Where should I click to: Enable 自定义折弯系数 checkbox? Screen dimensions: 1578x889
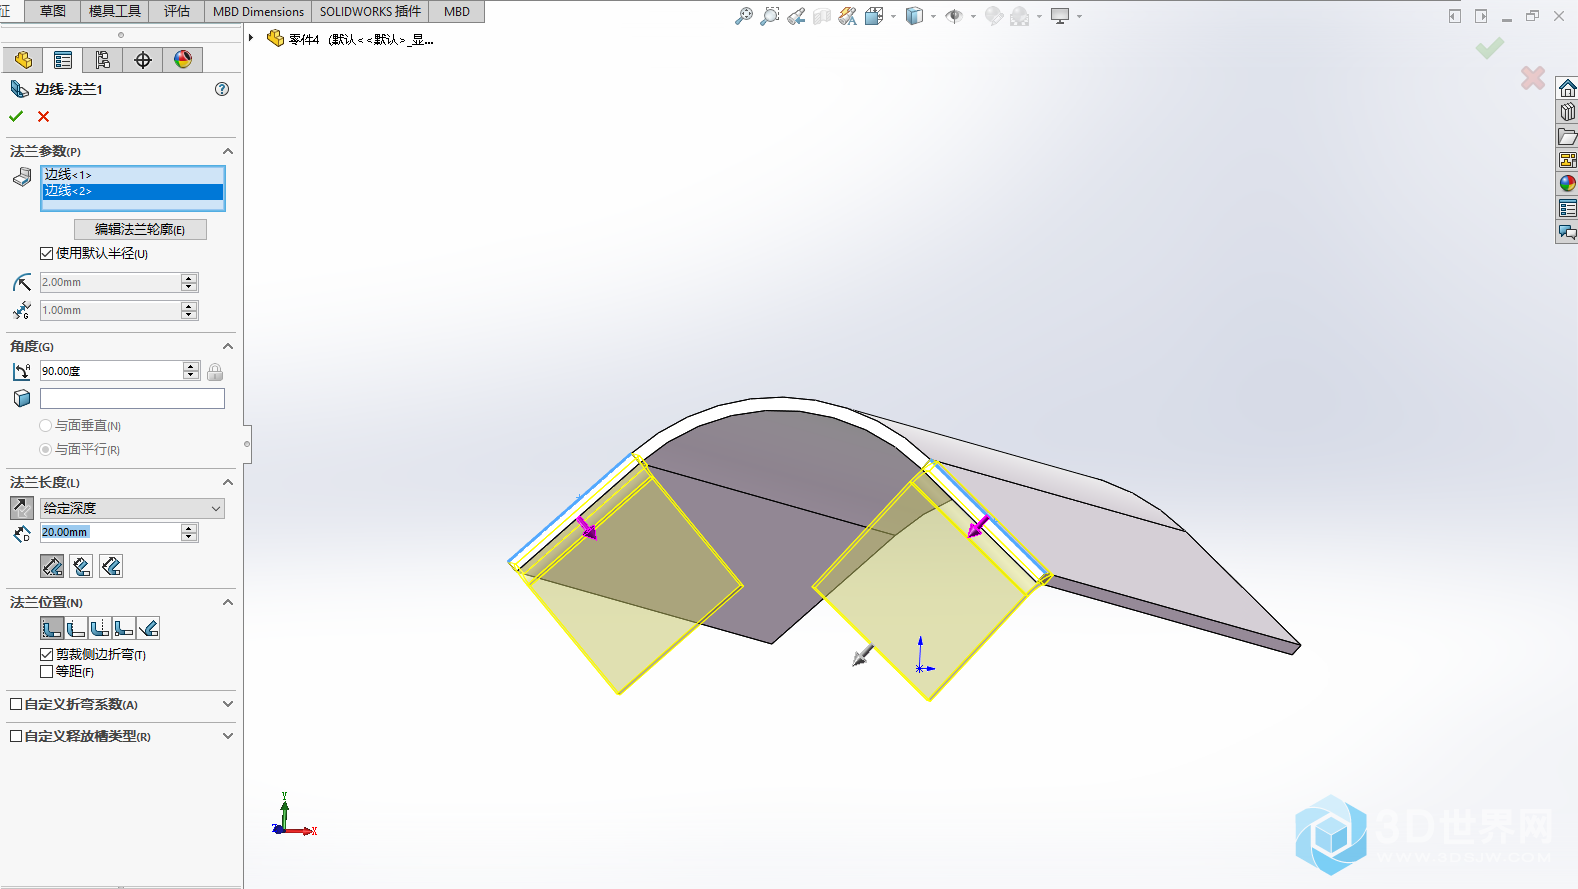click(15, 704)
